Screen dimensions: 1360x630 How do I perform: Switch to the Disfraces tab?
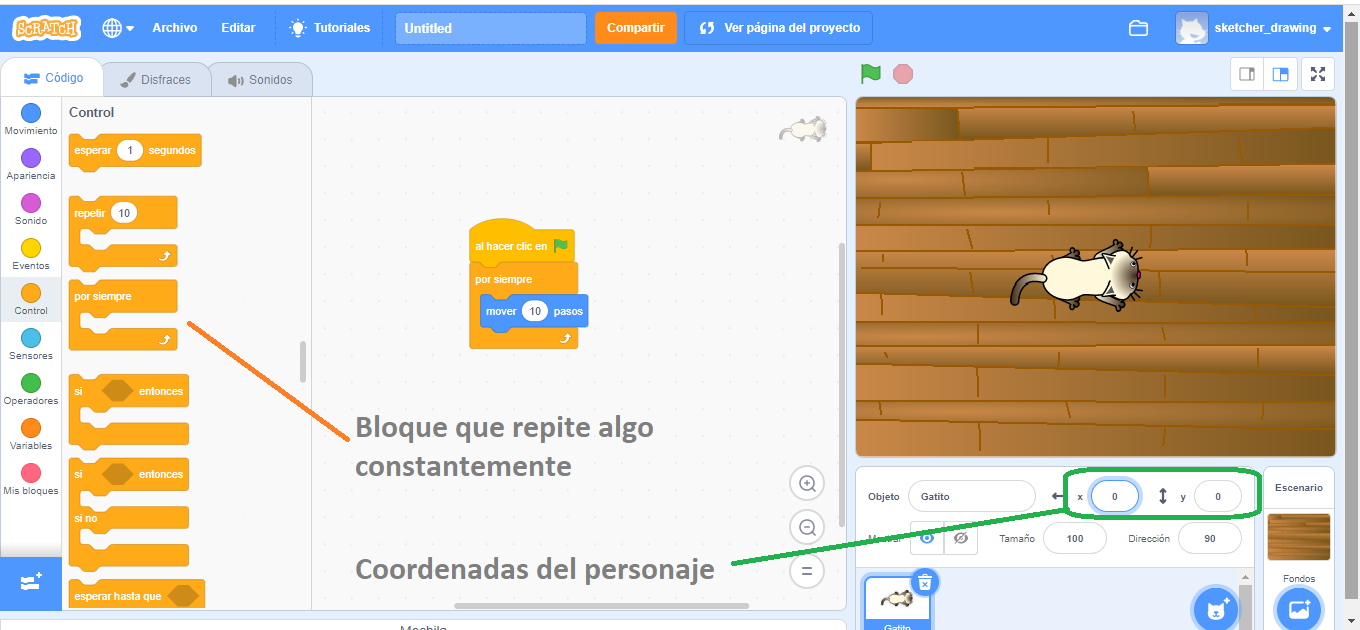(x=156, y=78)
